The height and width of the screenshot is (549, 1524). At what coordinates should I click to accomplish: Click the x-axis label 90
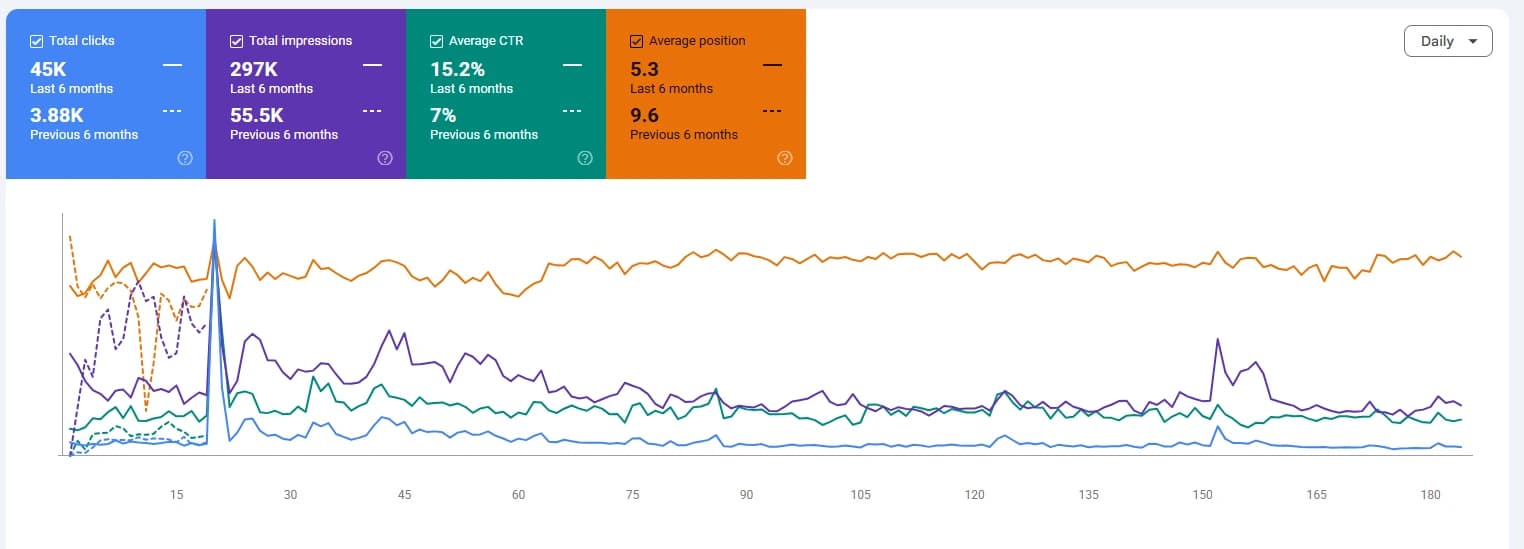click(746, 495)
